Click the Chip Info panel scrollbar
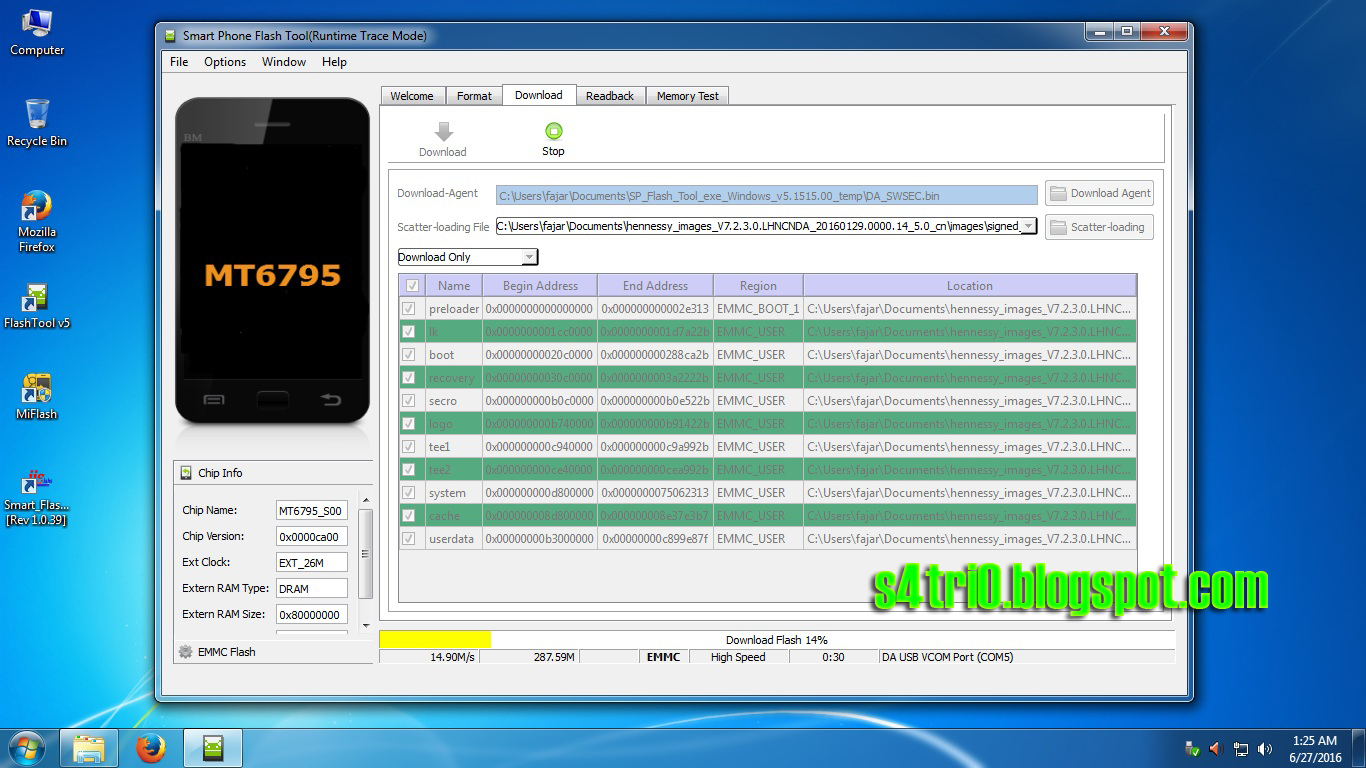The height and width of the screenshot is (768, 1366). tap(366, 552)
